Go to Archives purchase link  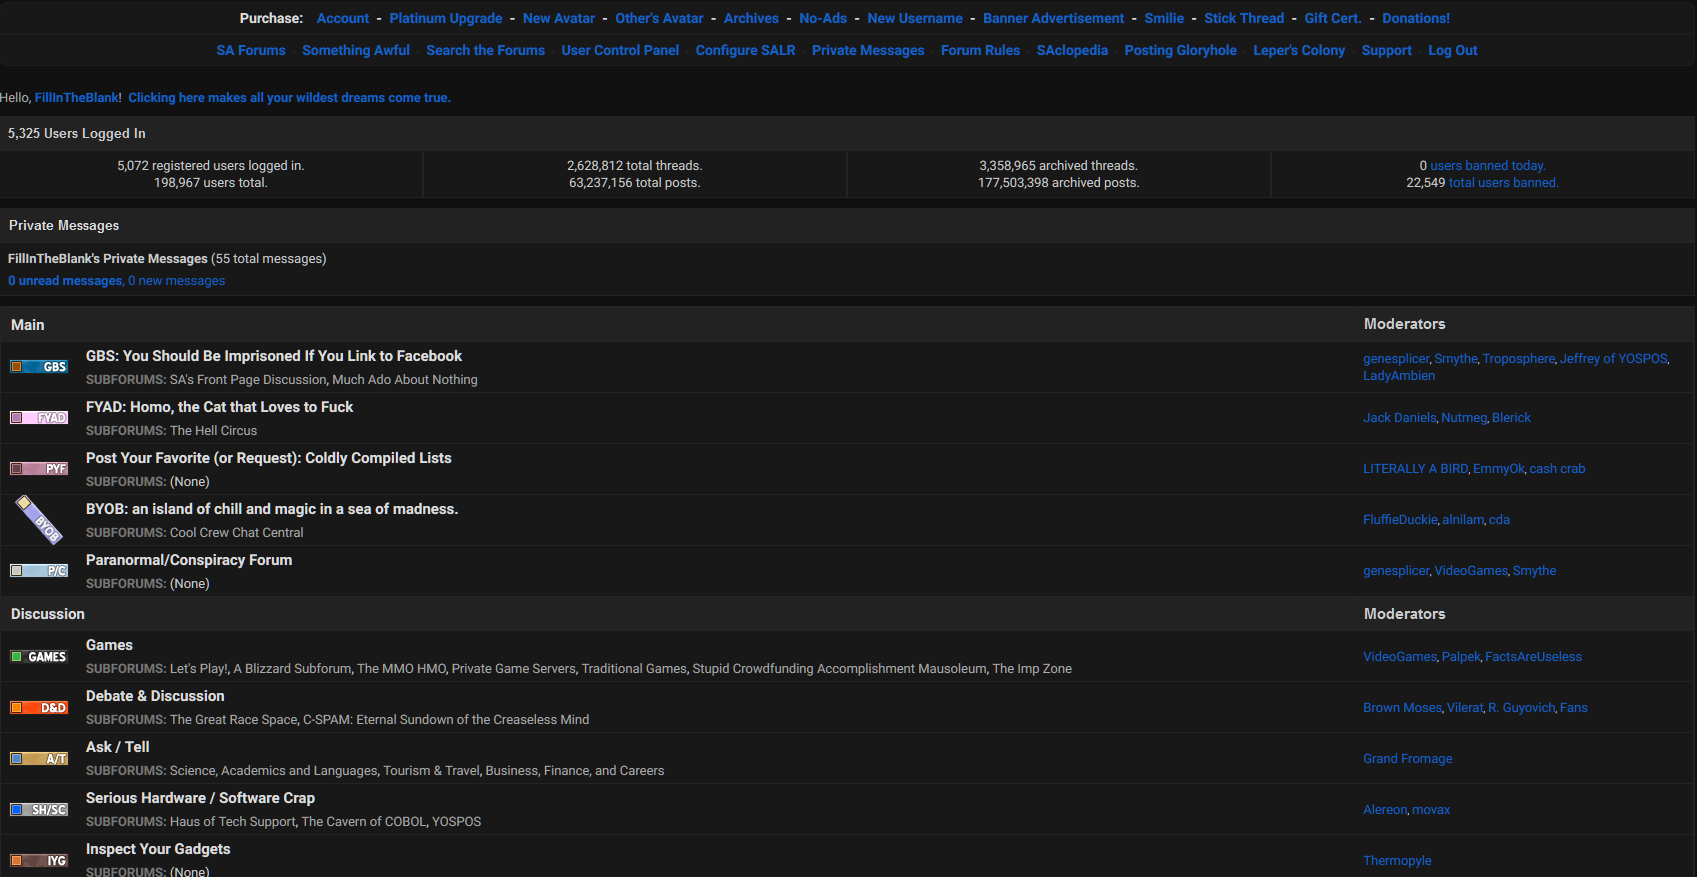[x=751, y=18]
